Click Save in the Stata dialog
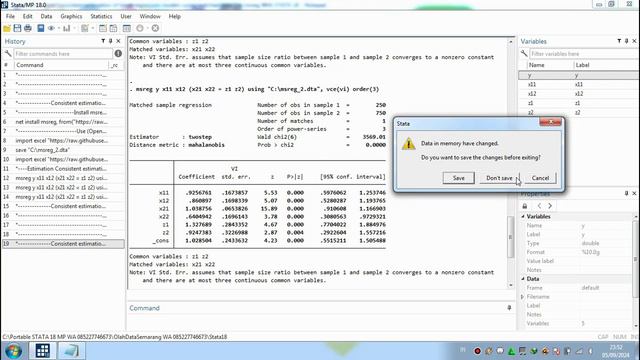The image size is (640, 360). 458,178
